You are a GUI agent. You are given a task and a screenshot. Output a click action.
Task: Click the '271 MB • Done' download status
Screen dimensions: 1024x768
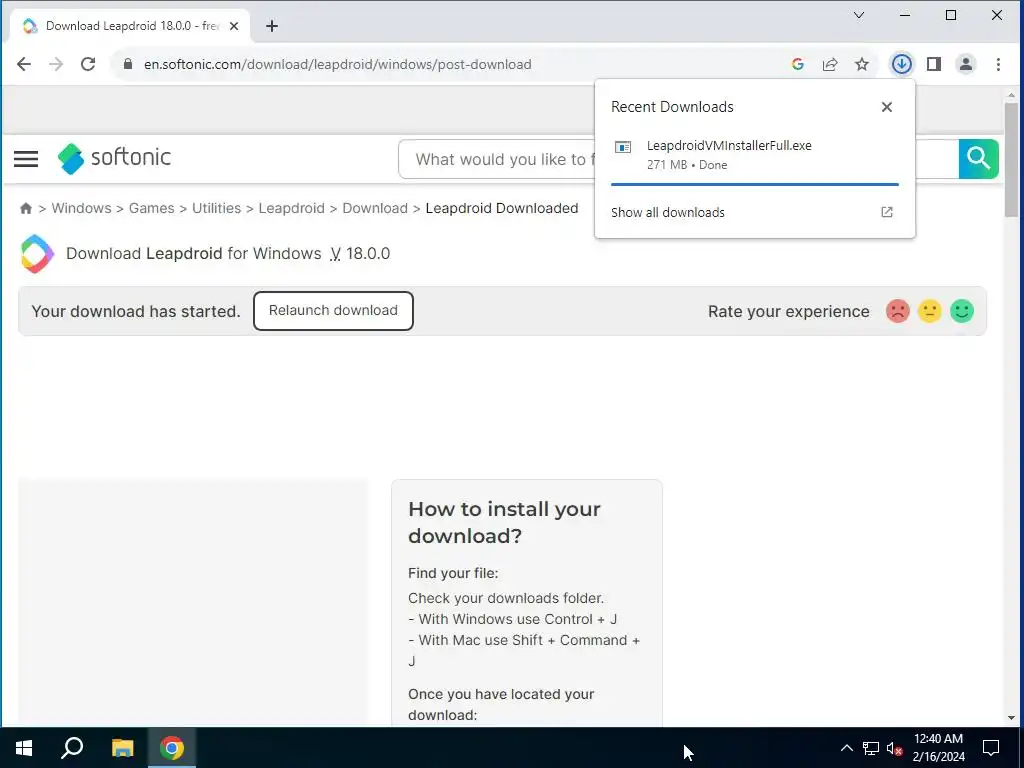[x=687, y=165]
